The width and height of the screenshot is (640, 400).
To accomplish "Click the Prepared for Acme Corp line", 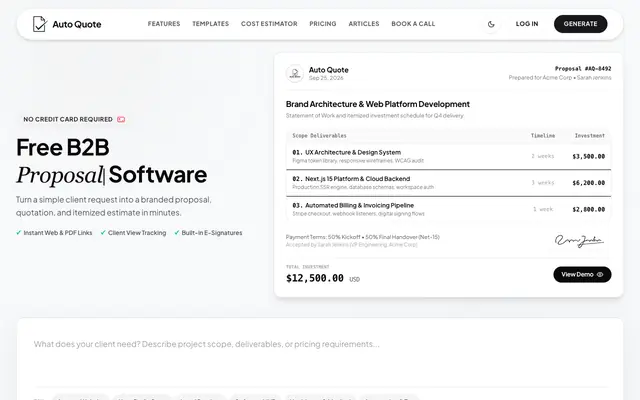I will 560,78.
